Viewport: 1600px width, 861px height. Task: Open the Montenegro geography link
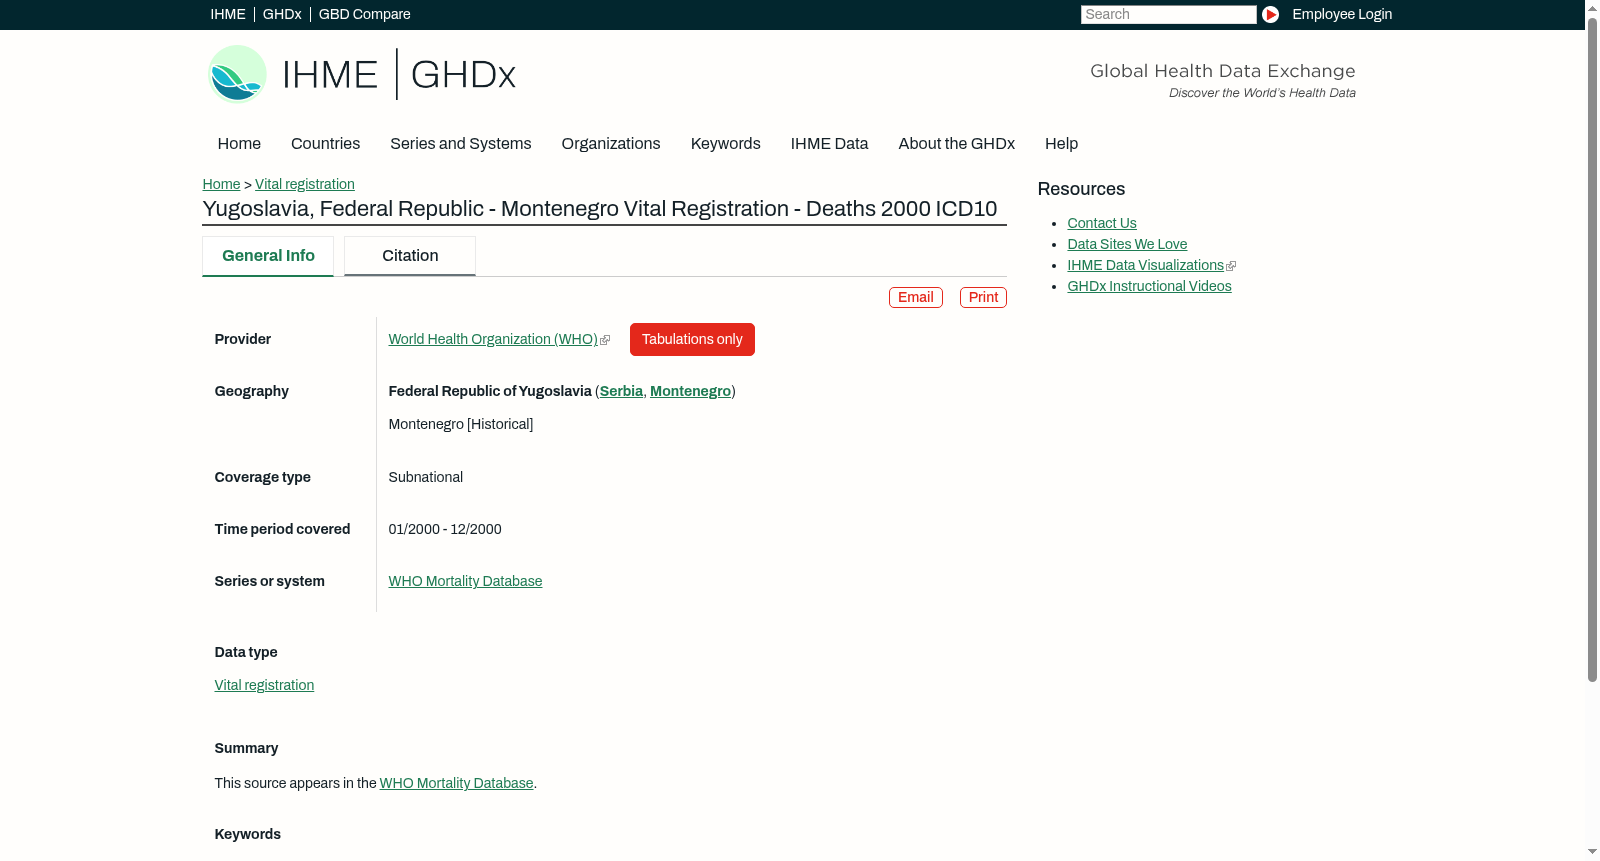(x=690, y=391)
